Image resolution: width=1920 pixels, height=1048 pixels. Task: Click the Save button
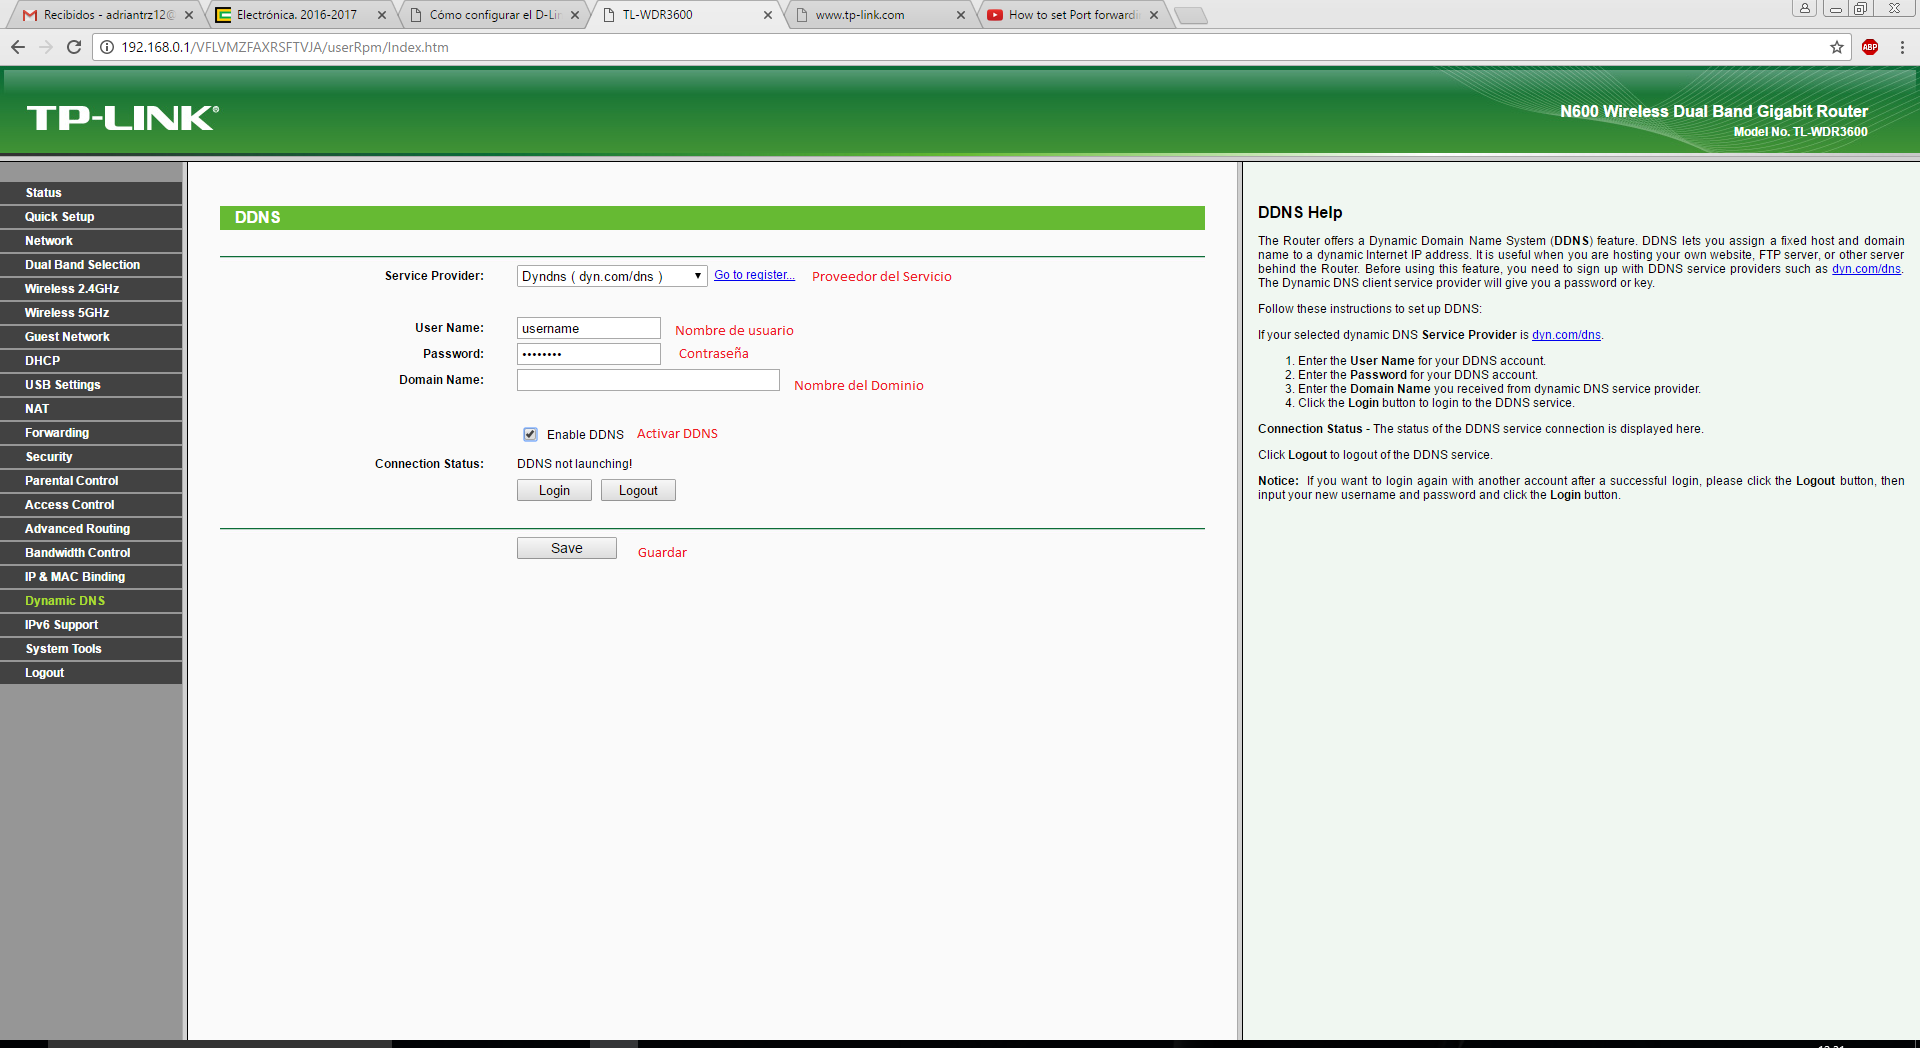coord(567,548)
